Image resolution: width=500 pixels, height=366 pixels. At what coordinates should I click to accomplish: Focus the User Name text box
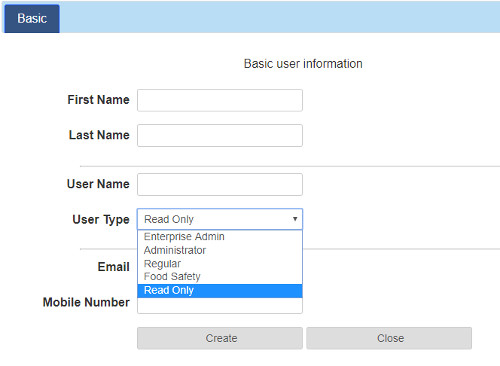coord(220,184)
